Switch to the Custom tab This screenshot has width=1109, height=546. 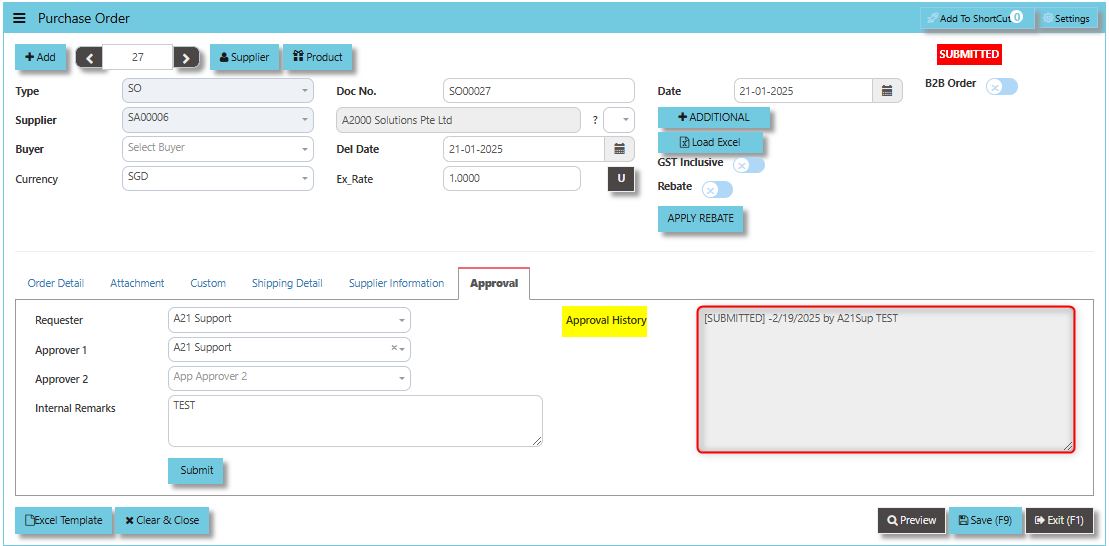[208, 283]
